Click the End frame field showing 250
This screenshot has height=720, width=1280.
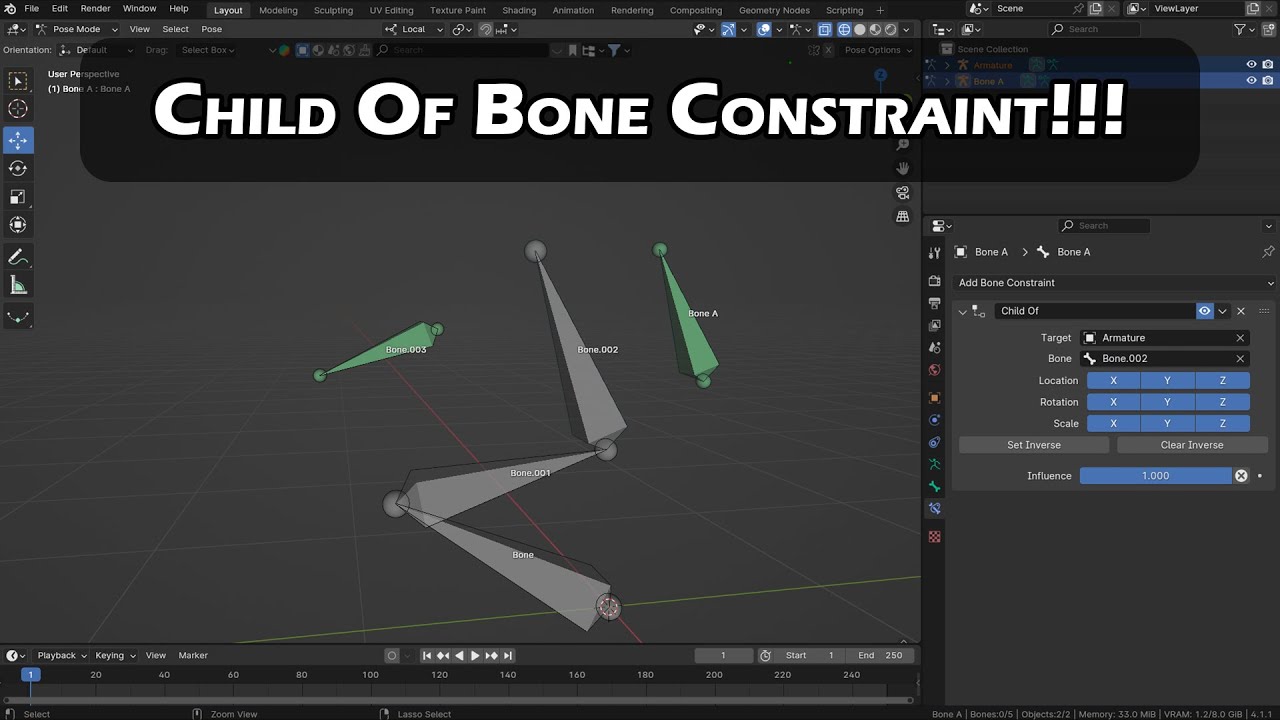[880, 656]
